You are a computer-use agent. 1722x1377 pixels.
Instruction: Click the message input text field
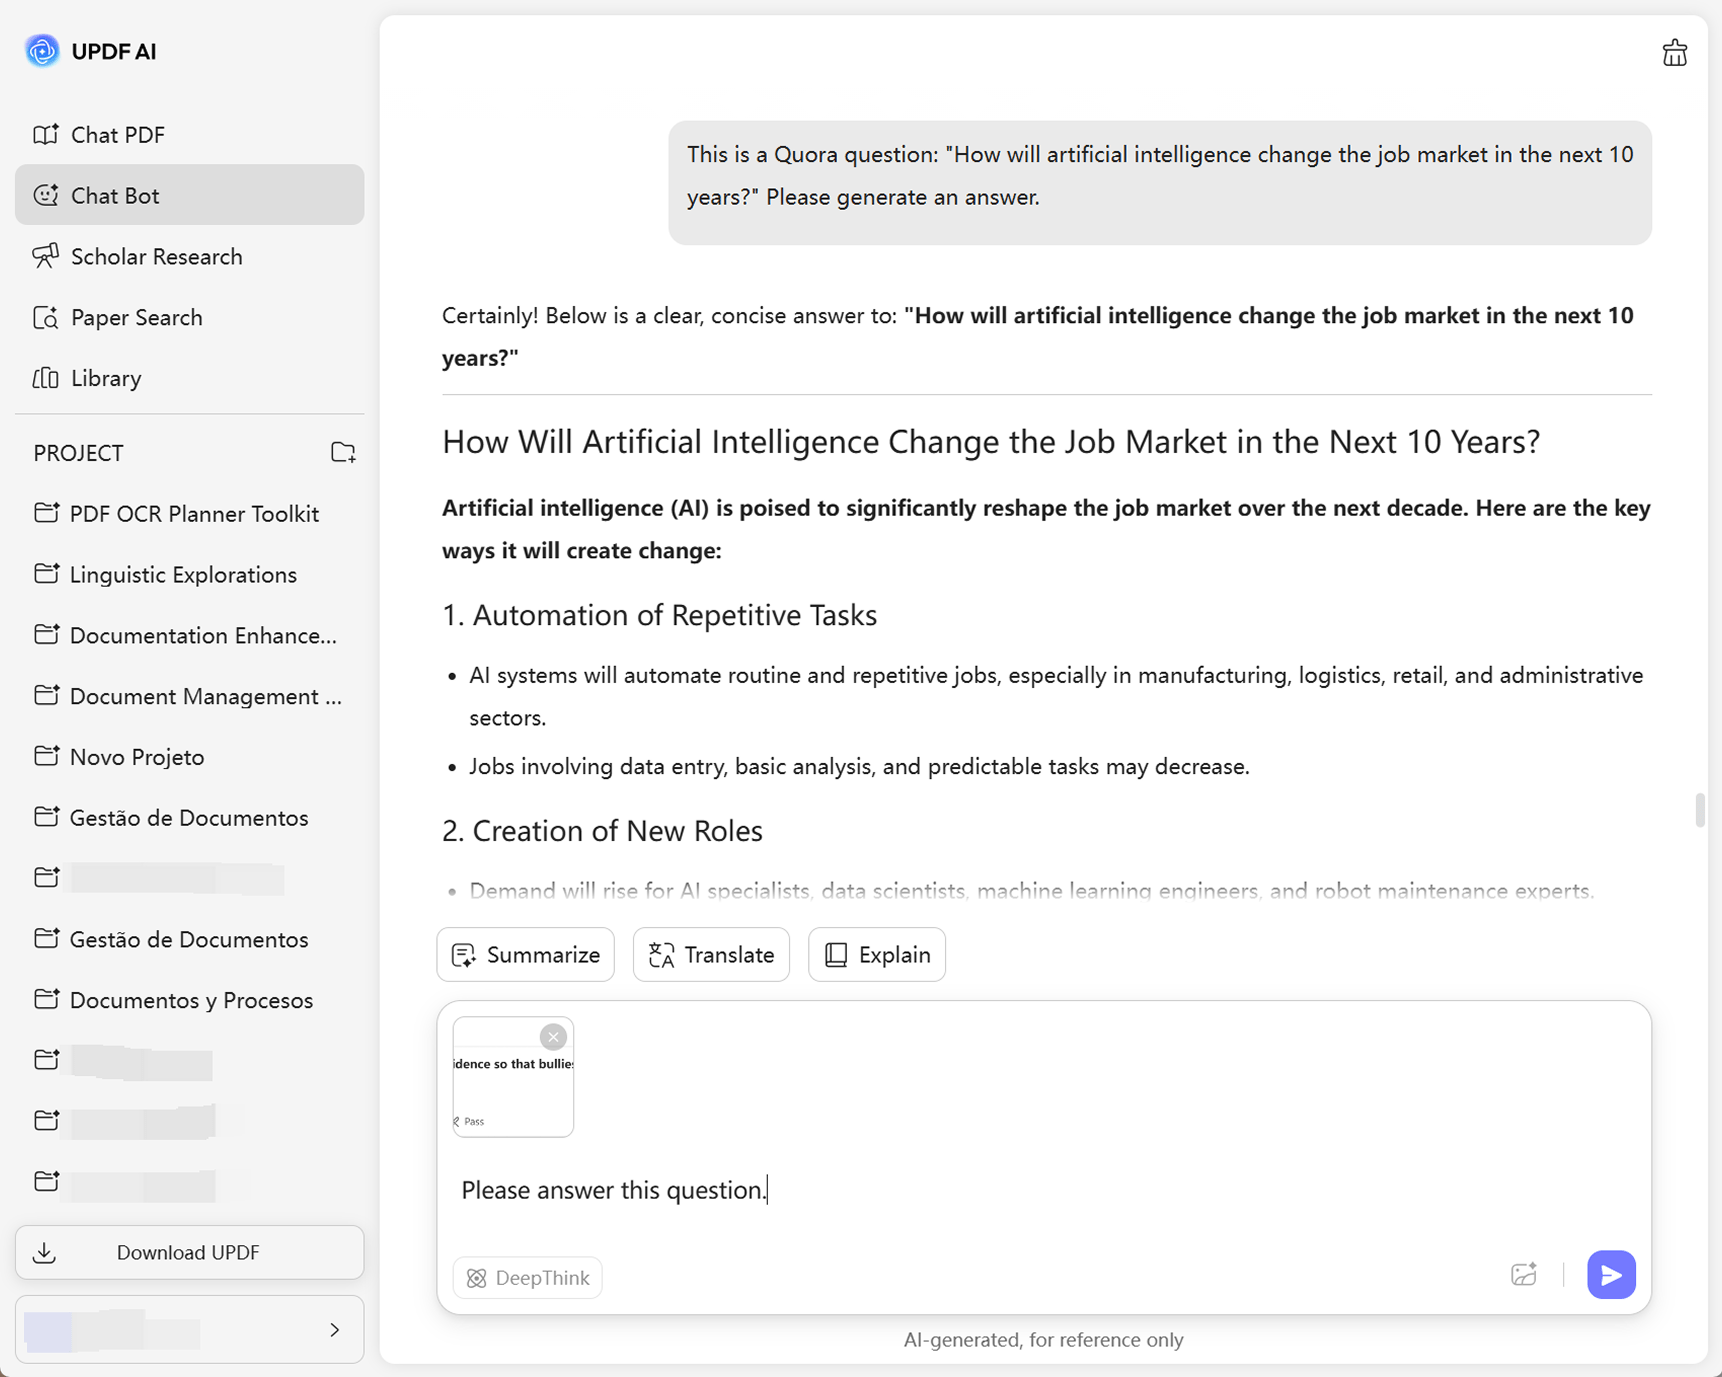1000,1190
